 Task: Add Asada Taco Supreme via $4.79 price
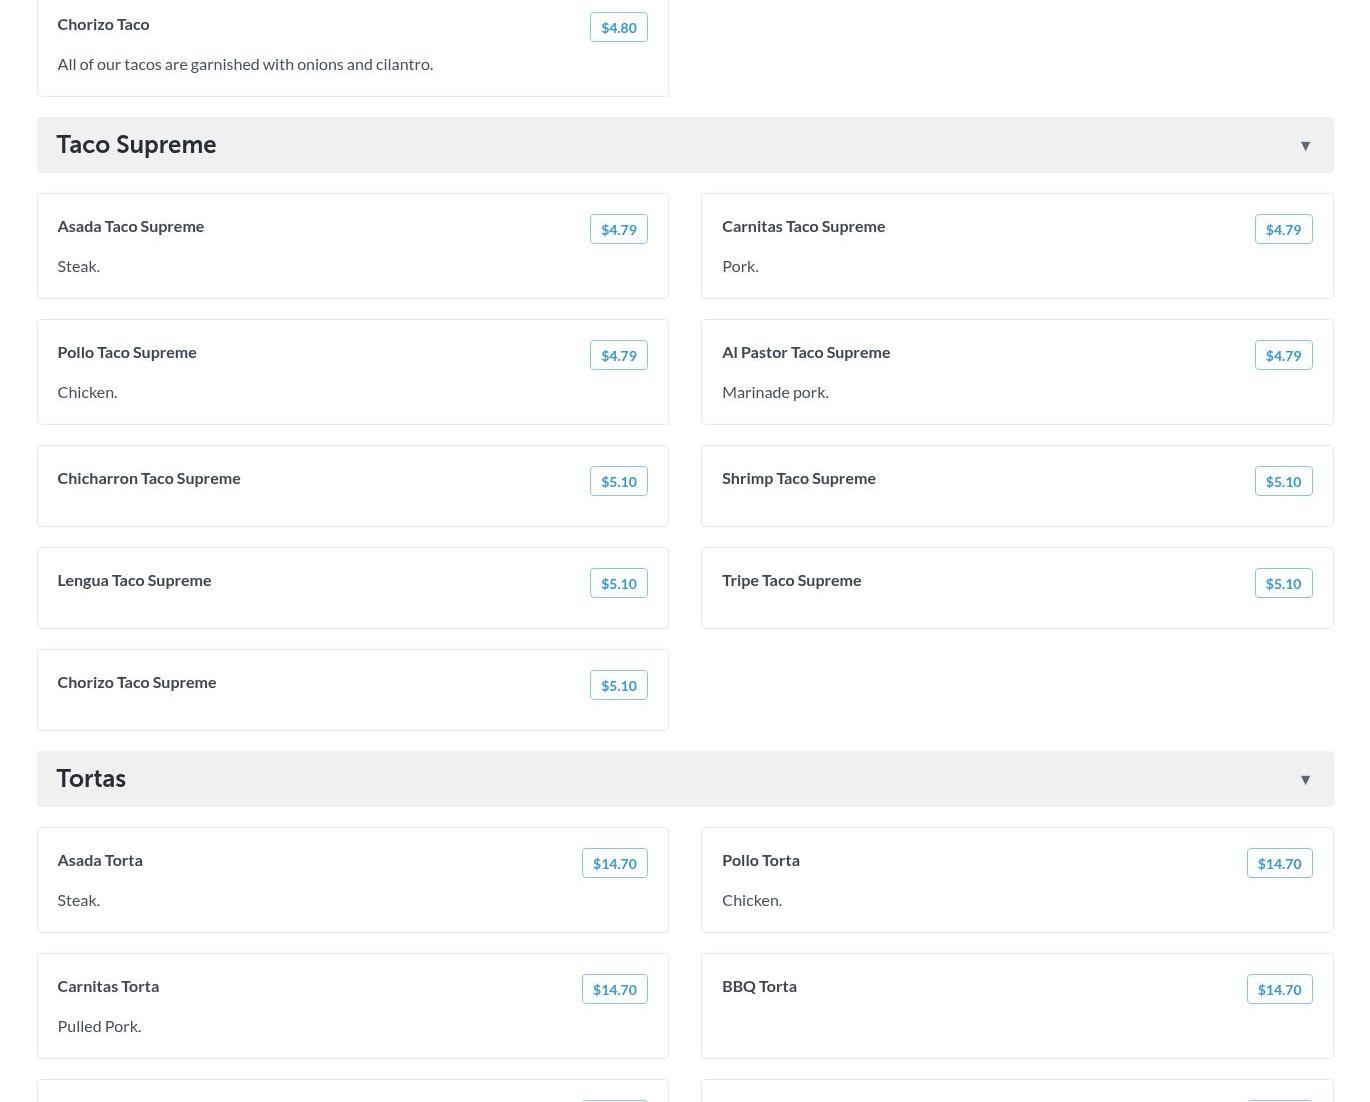pos(618,230)
